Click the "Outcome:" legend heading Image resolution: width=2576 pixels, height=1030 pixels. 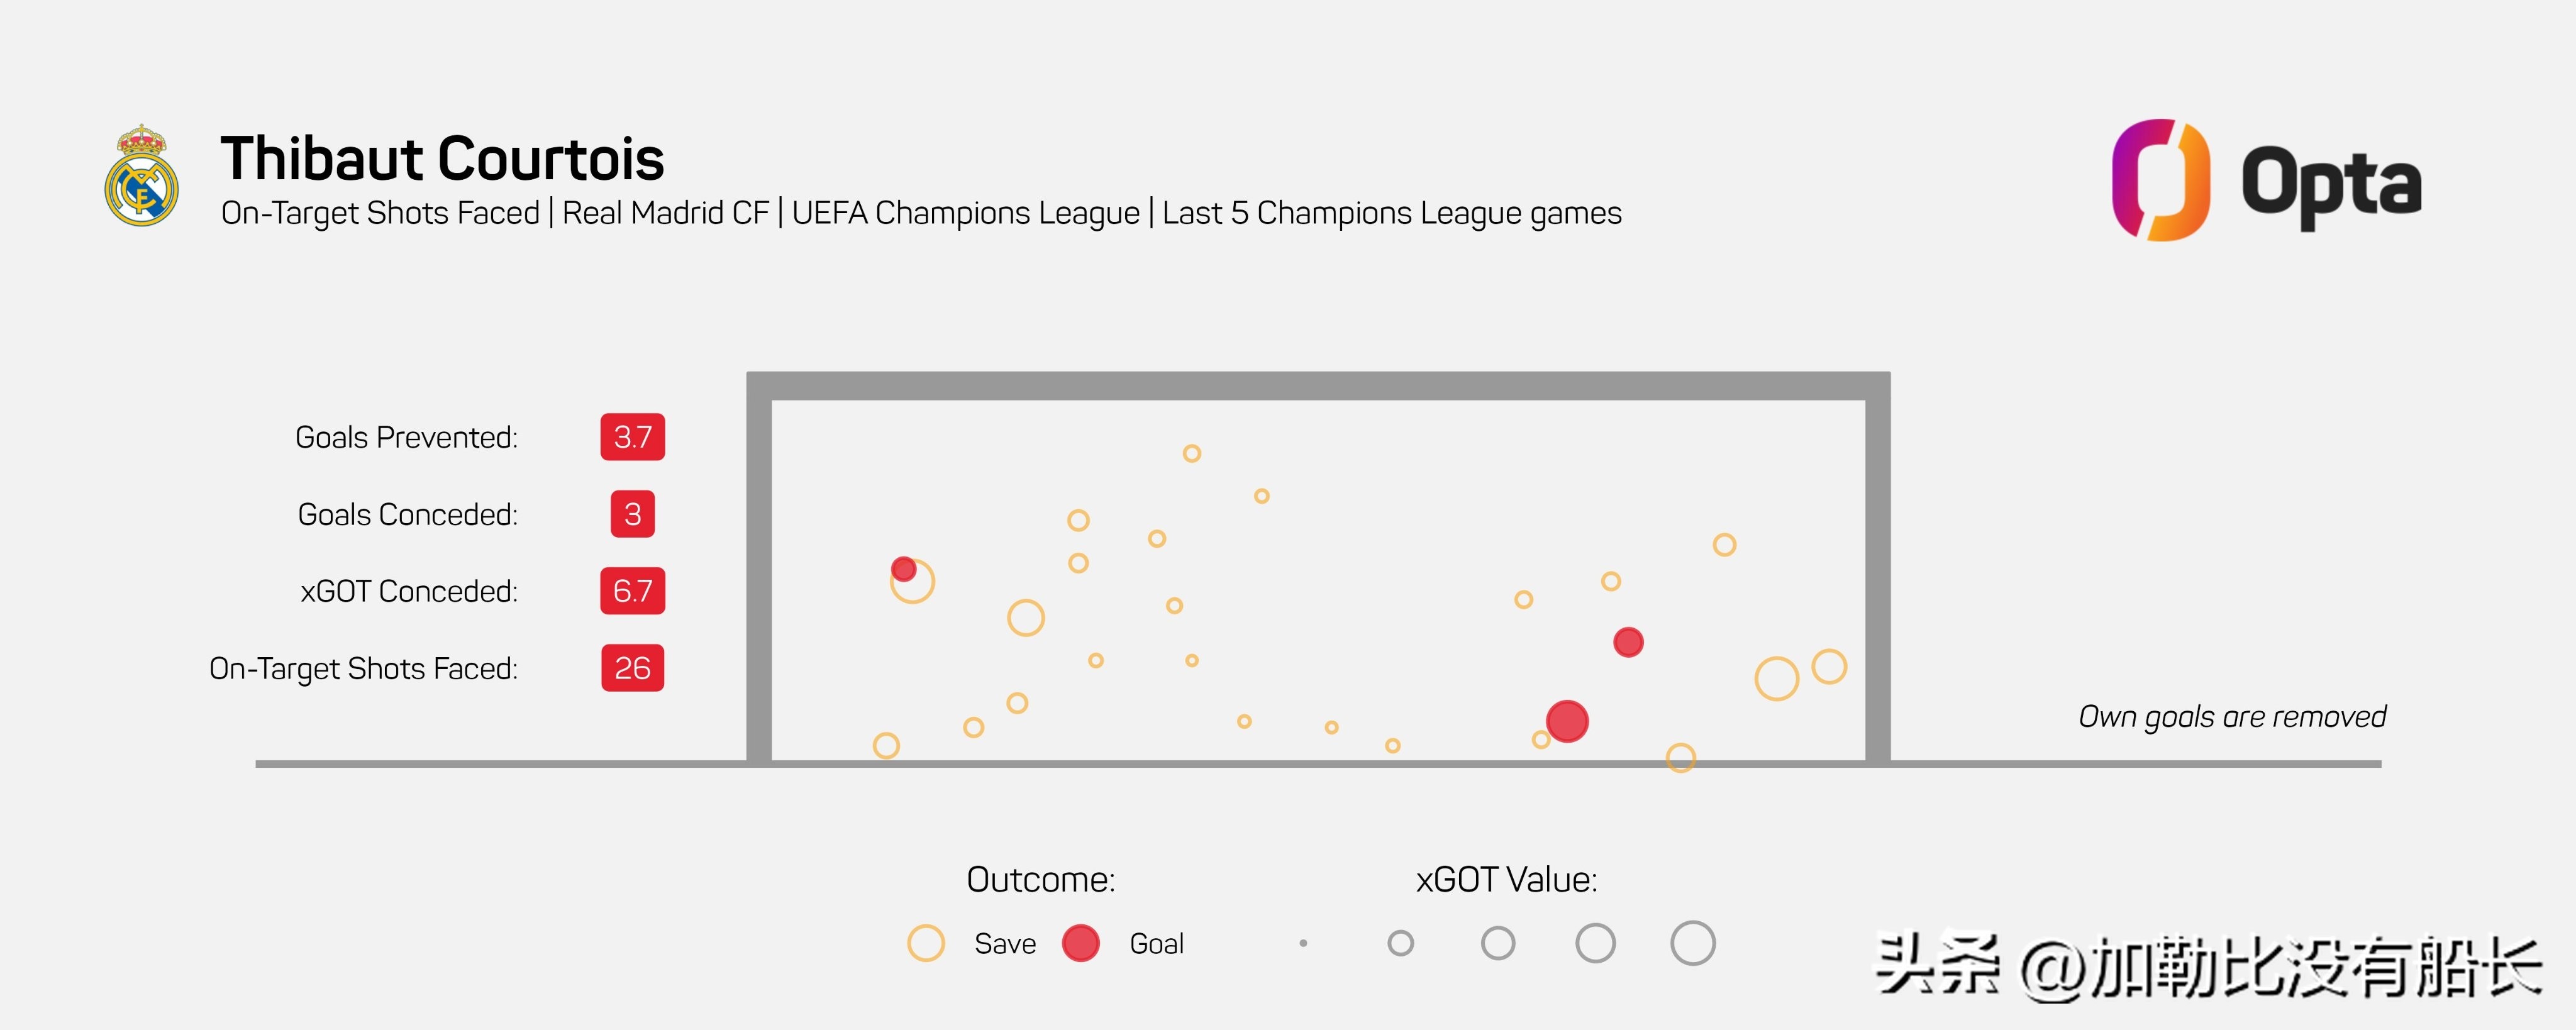tap(1040, 879)
